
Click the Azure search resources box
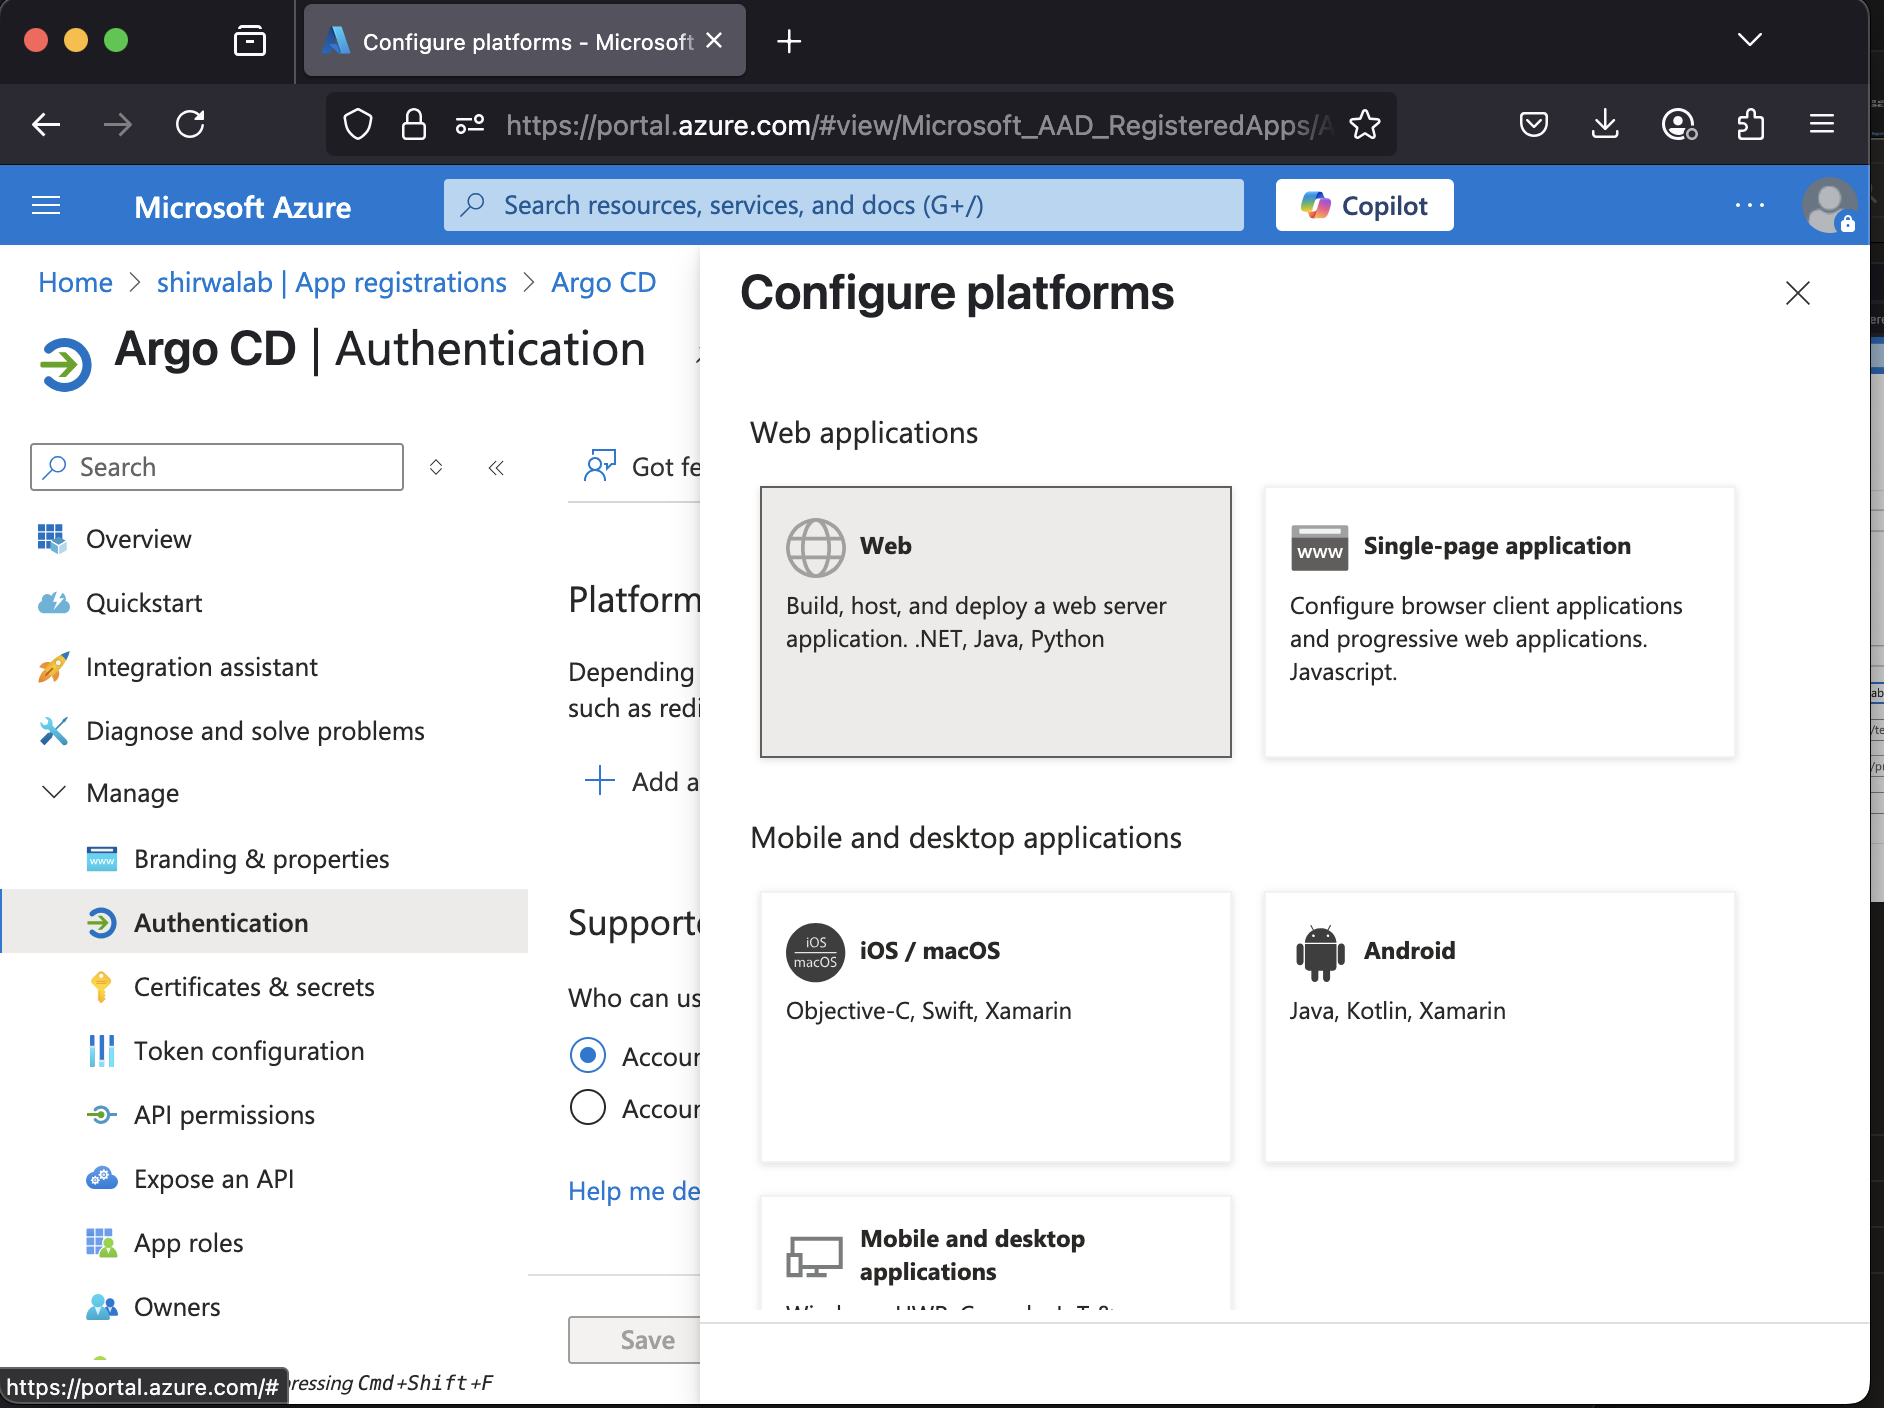tap(843, 205)
